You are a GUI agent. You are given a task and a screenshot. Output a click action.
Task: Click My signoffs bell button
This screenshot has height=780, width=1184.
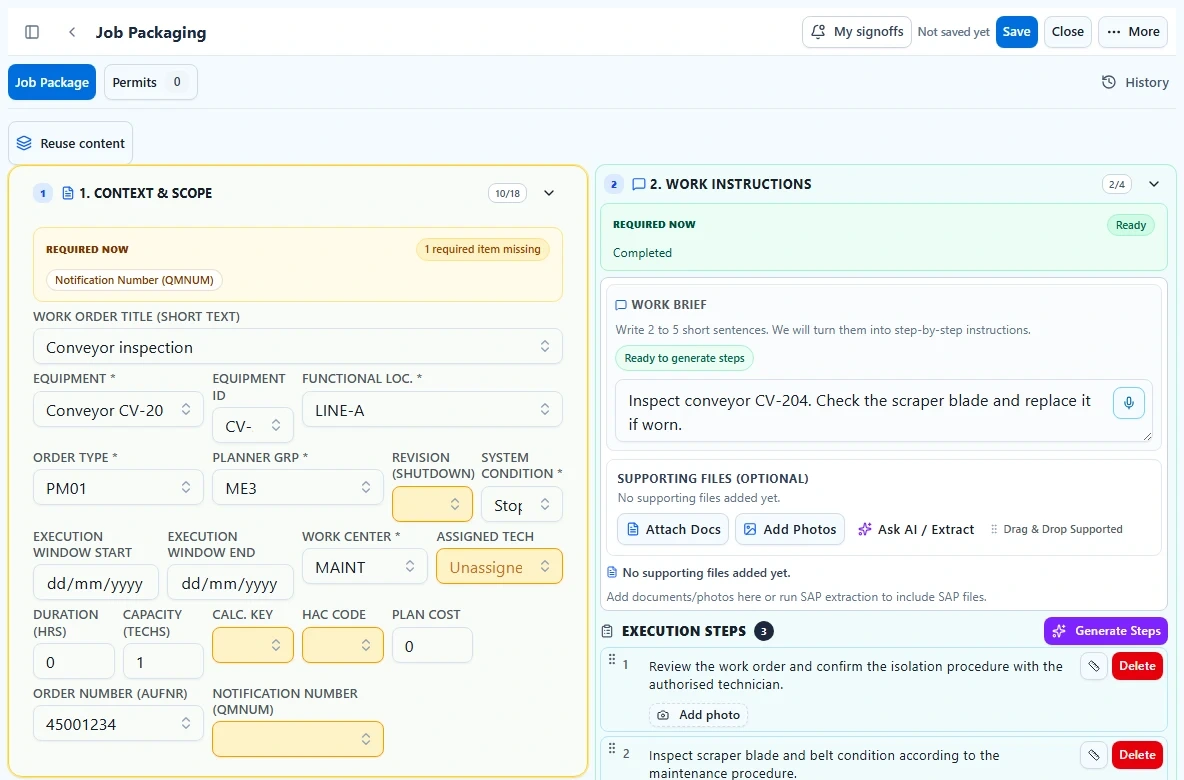coord(856,32)
